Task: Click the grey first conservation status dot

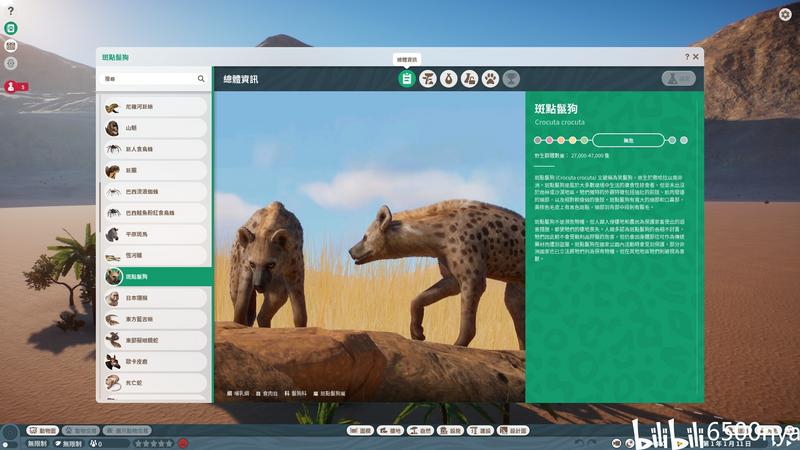Action: pos(538,140)
